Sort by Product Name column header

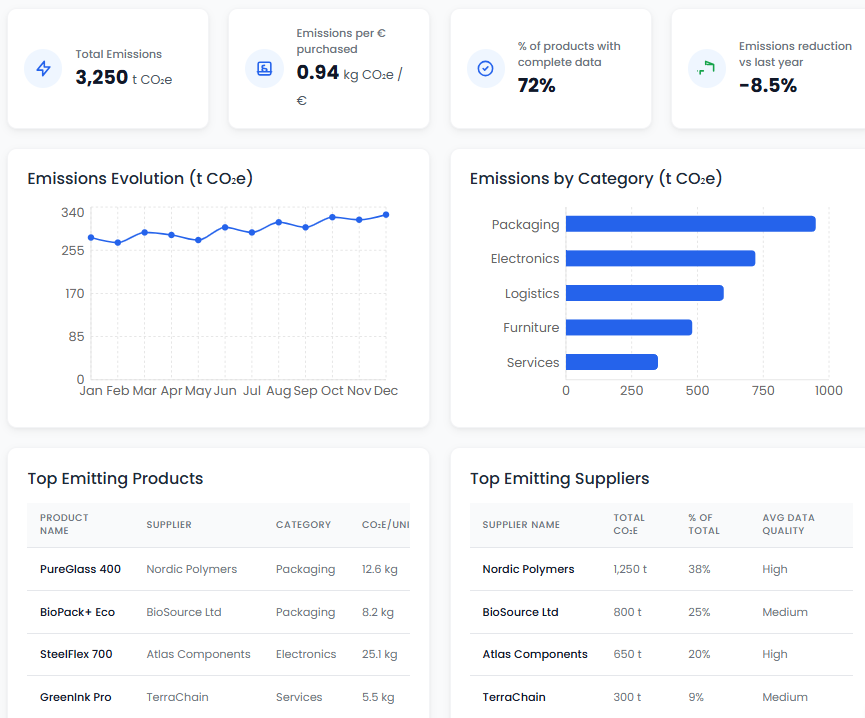click(x=64, y=524)
